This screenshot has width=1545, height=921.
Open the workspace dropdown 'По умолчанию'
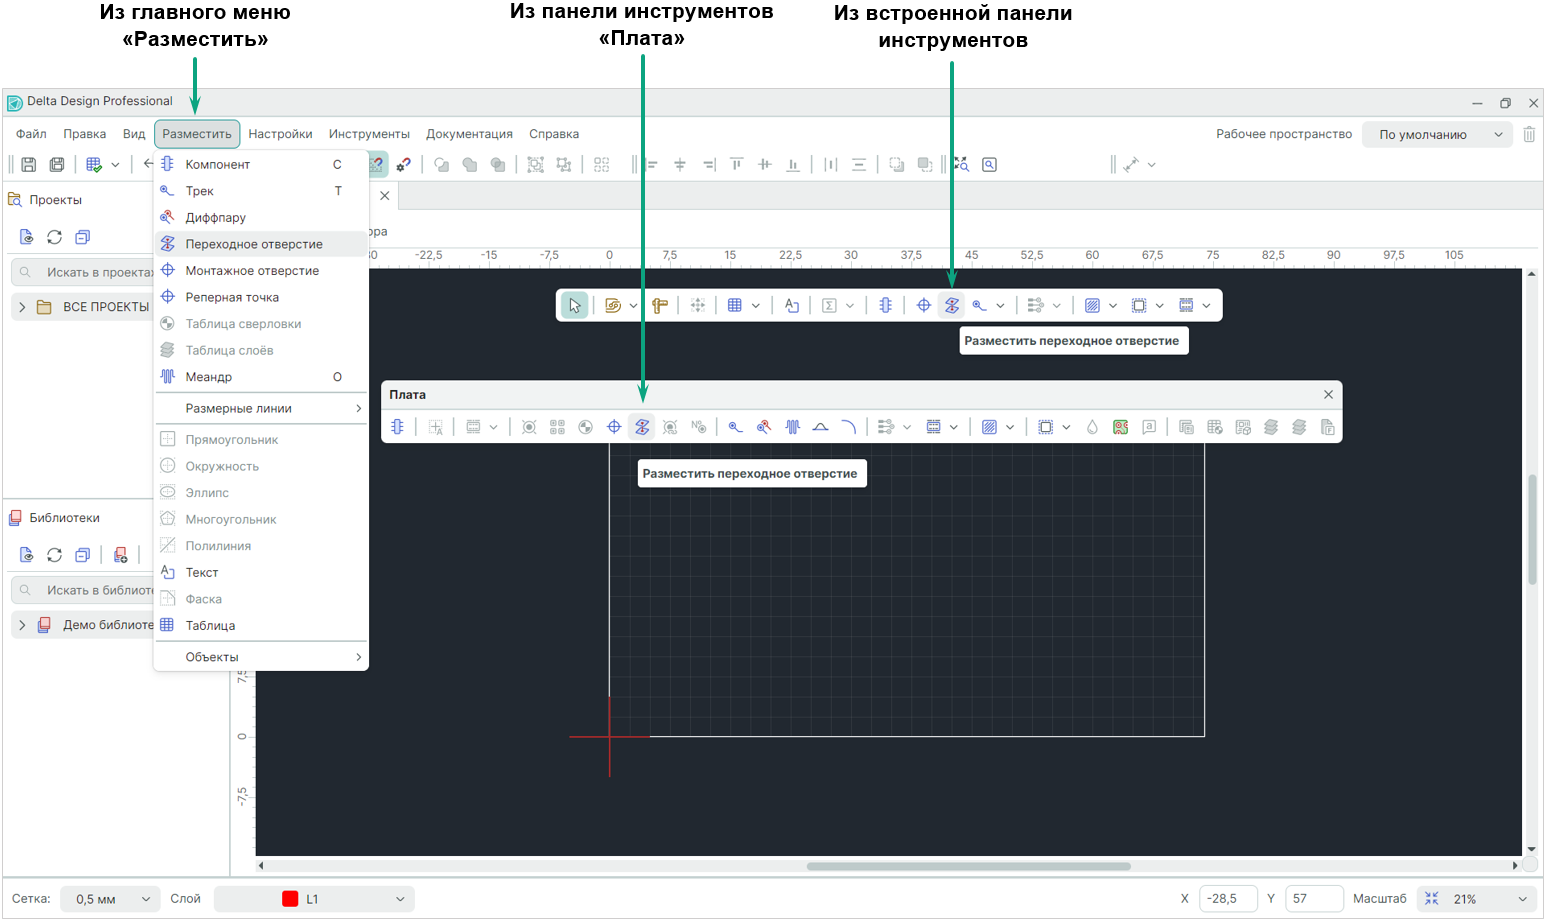(1438, 134)
